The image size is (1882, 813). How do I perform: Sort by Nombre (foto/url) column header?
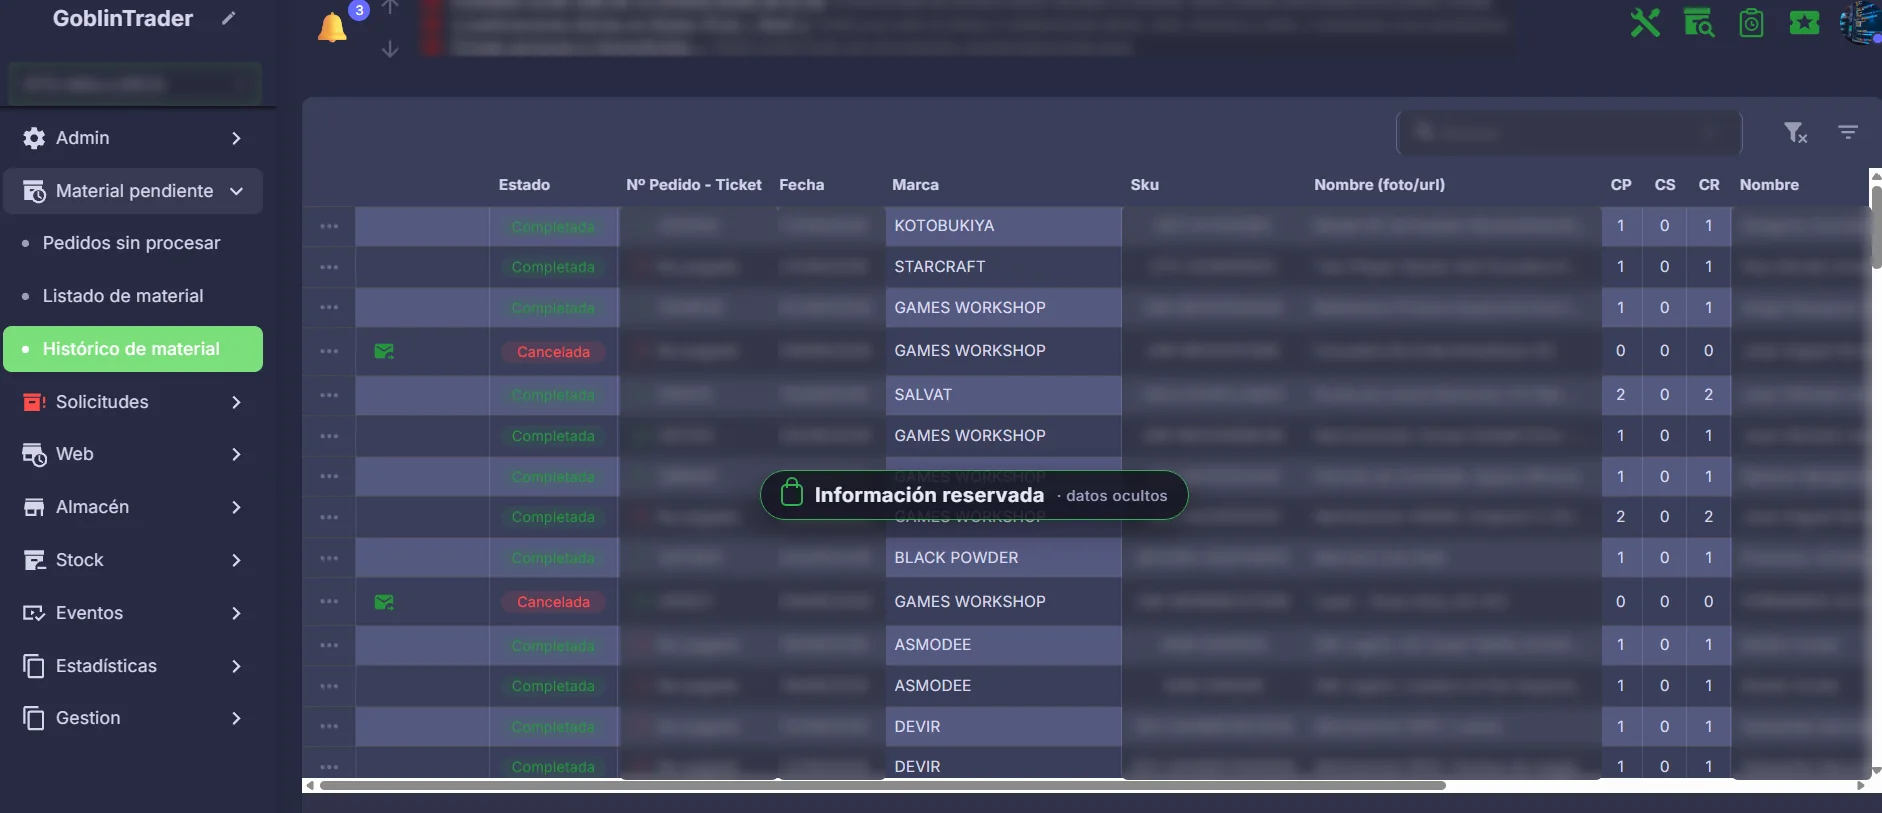point(1379,185)
